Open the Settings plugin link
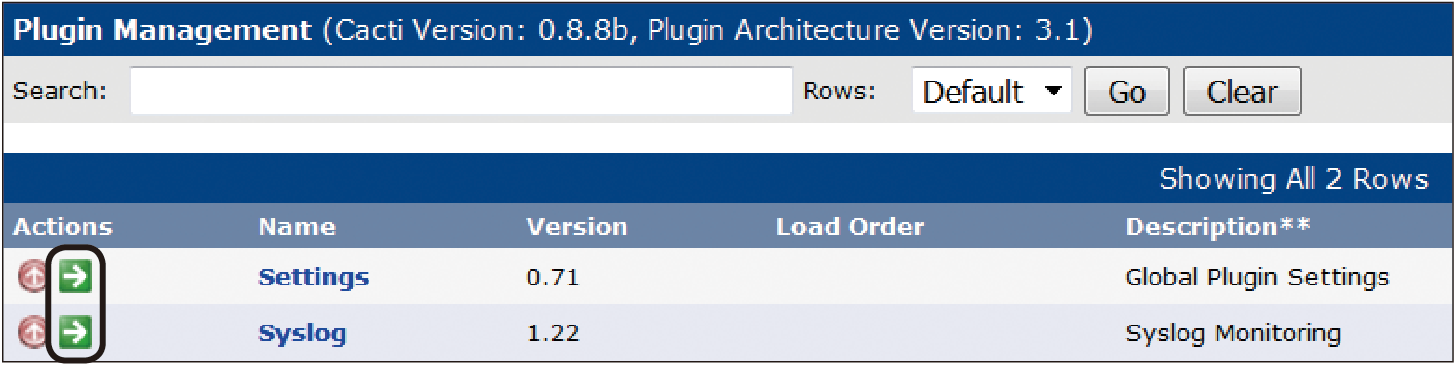This screenshot has height=366, width=1456. [314, 277]
